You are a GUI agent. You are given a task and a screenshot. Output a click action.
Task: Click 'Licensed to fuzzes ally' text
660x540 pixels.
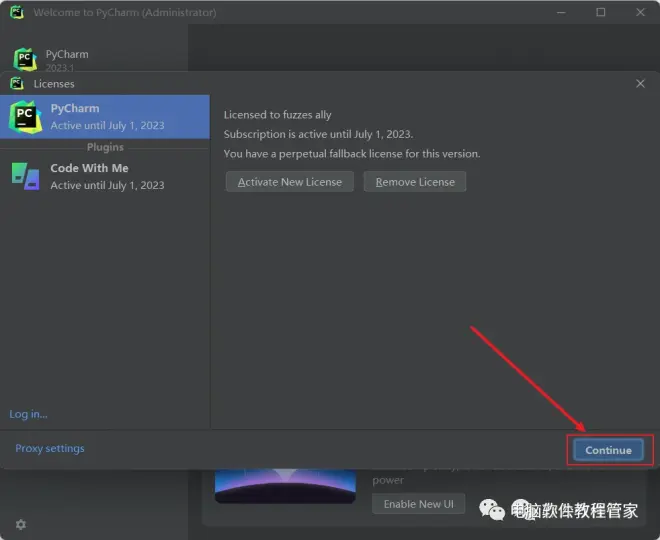pos(277,114)
